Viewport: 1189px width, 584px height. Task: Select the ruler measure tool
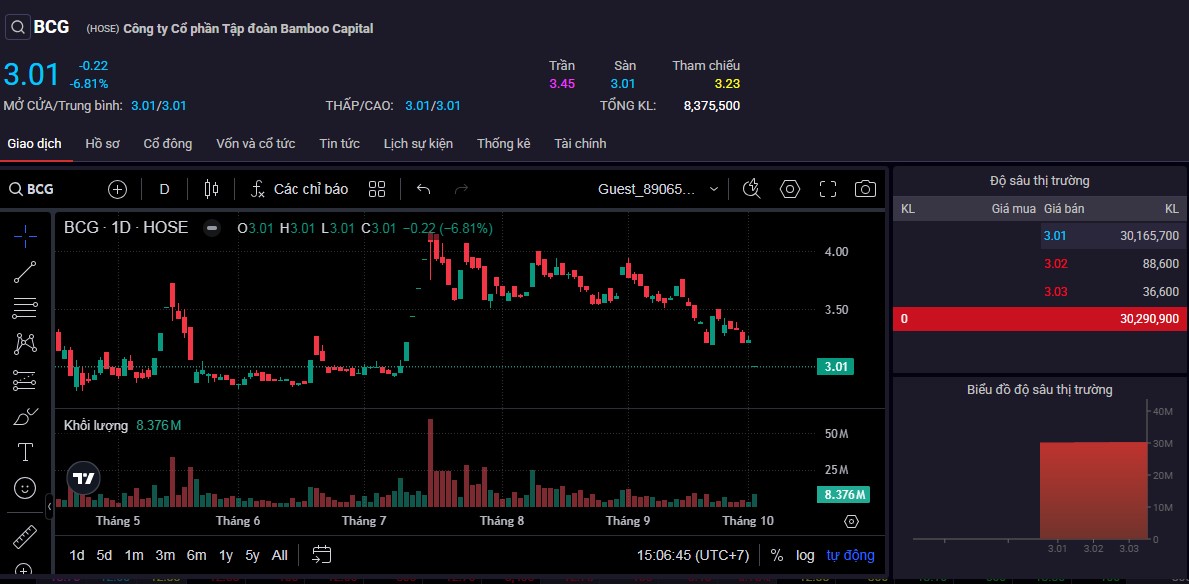(25, 537)
